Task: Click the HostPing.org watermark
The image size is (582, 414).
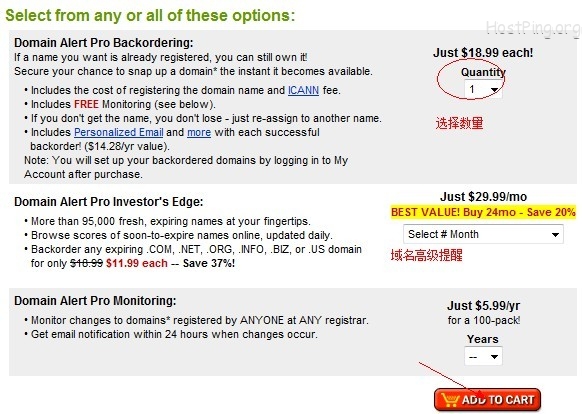Action: (x=533, y=28)
